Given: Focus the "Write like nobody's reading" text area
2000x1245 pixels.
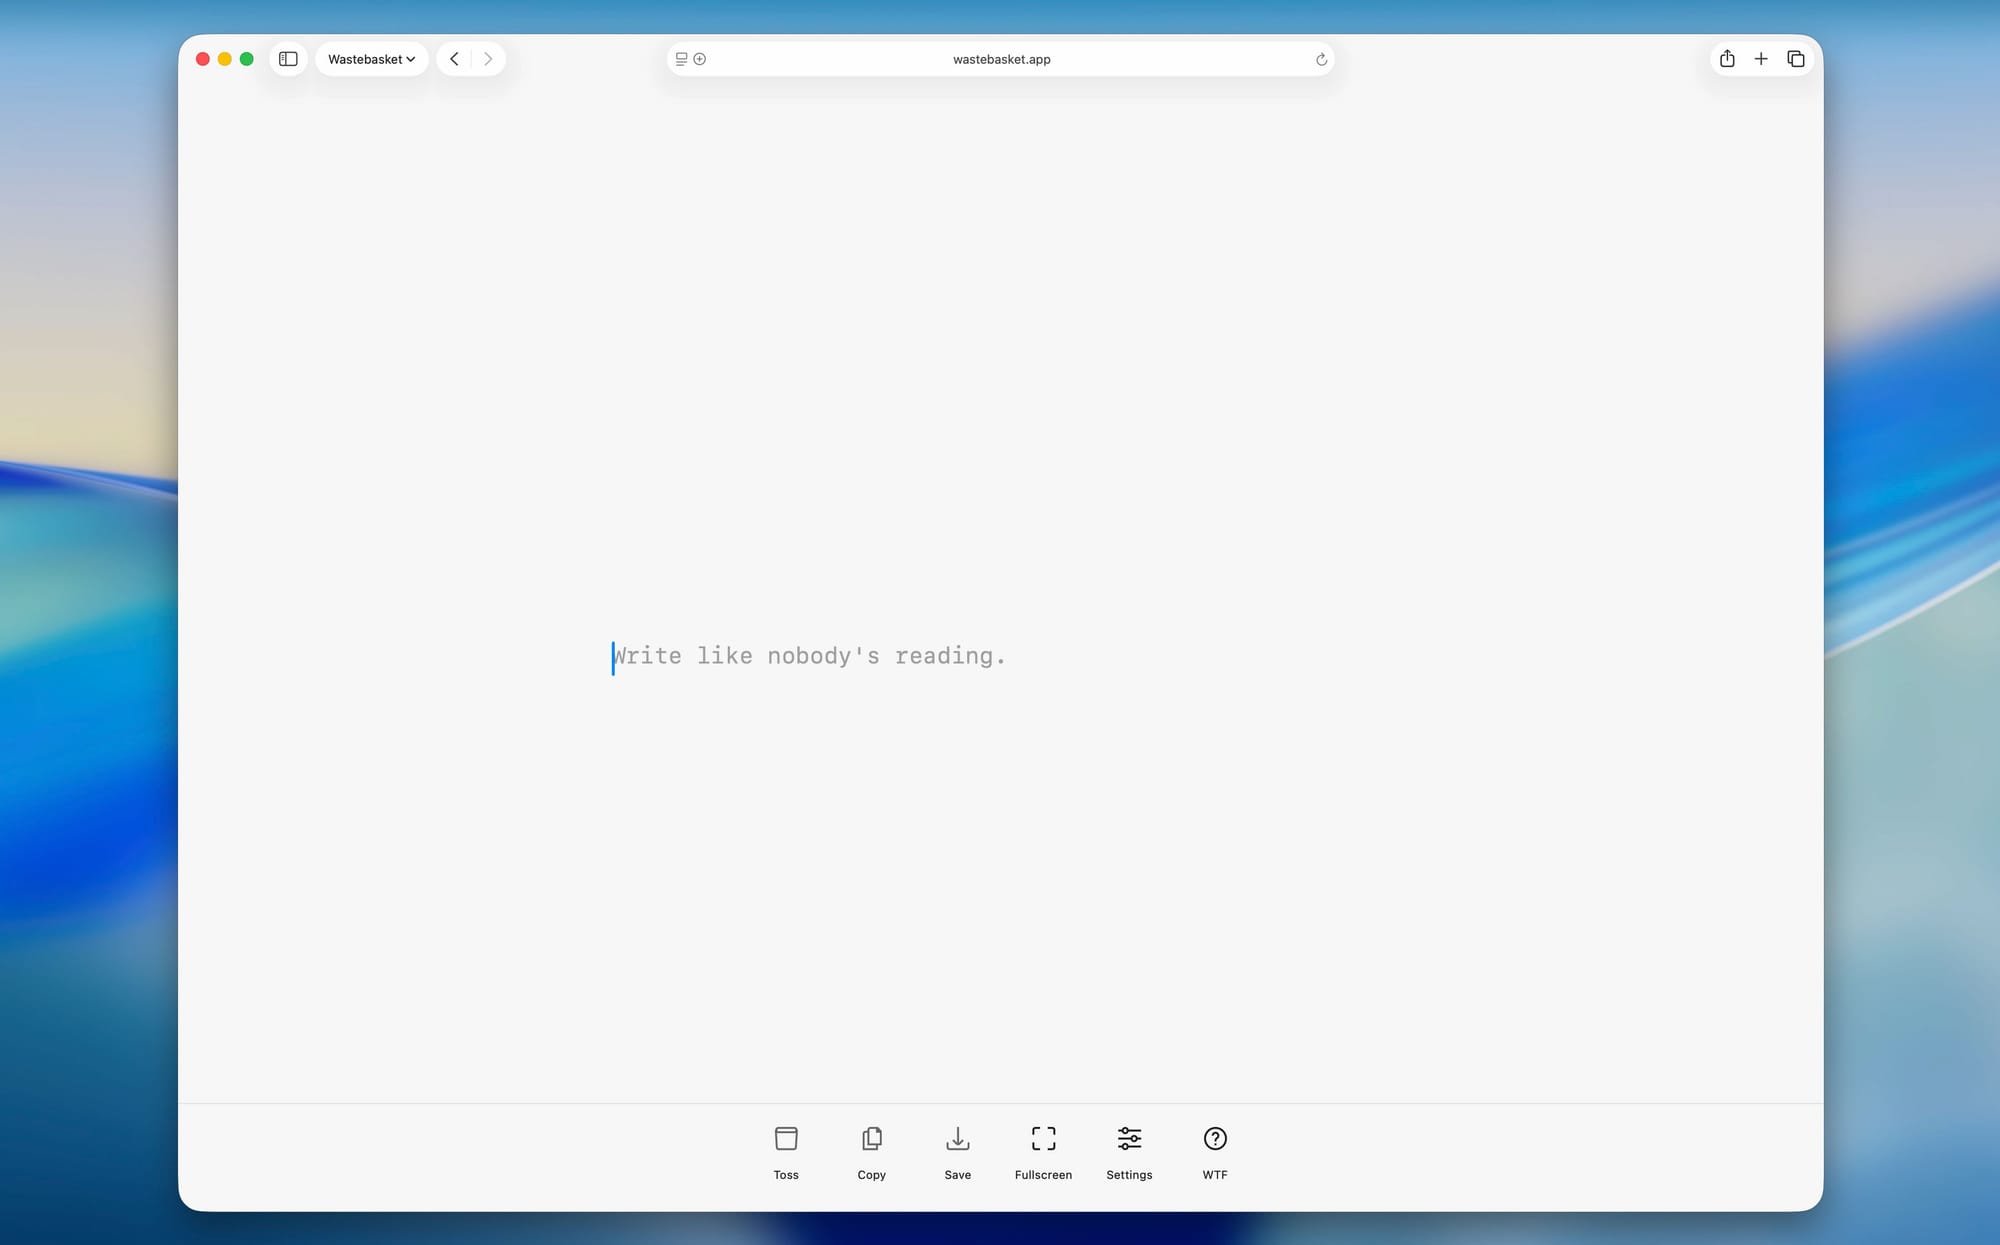Looking at the screenshot, I should point(808,656).
